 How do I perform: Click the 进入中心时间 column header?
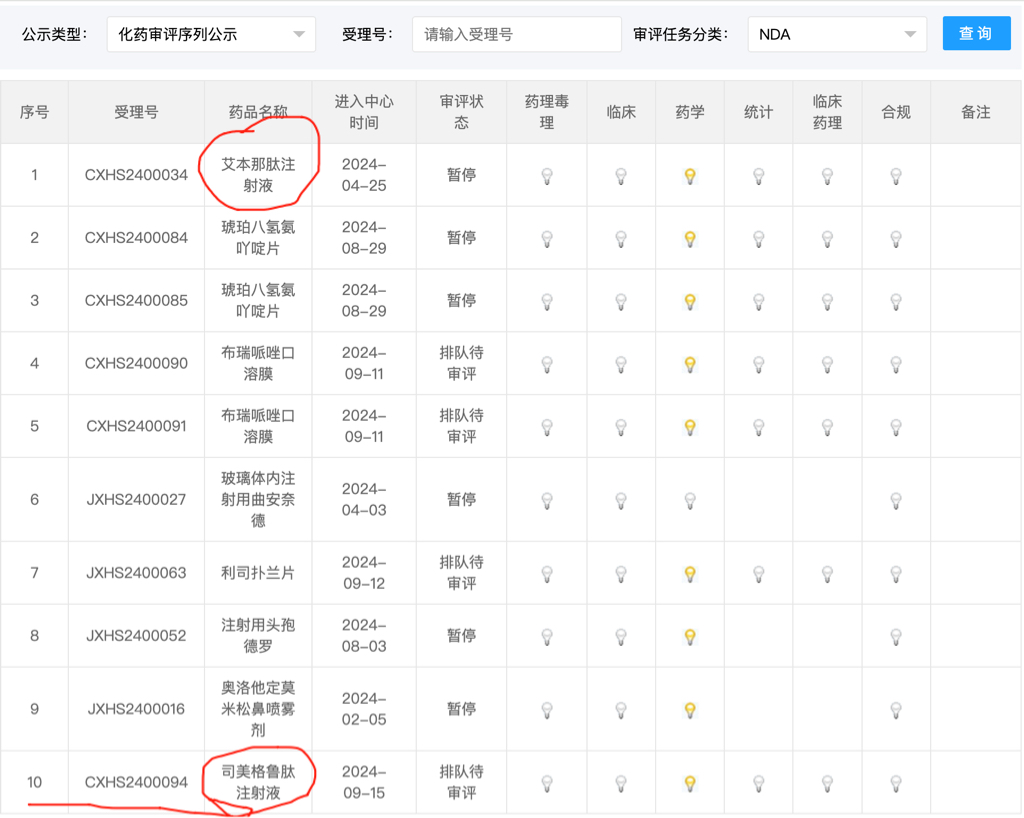pos(364,112)
